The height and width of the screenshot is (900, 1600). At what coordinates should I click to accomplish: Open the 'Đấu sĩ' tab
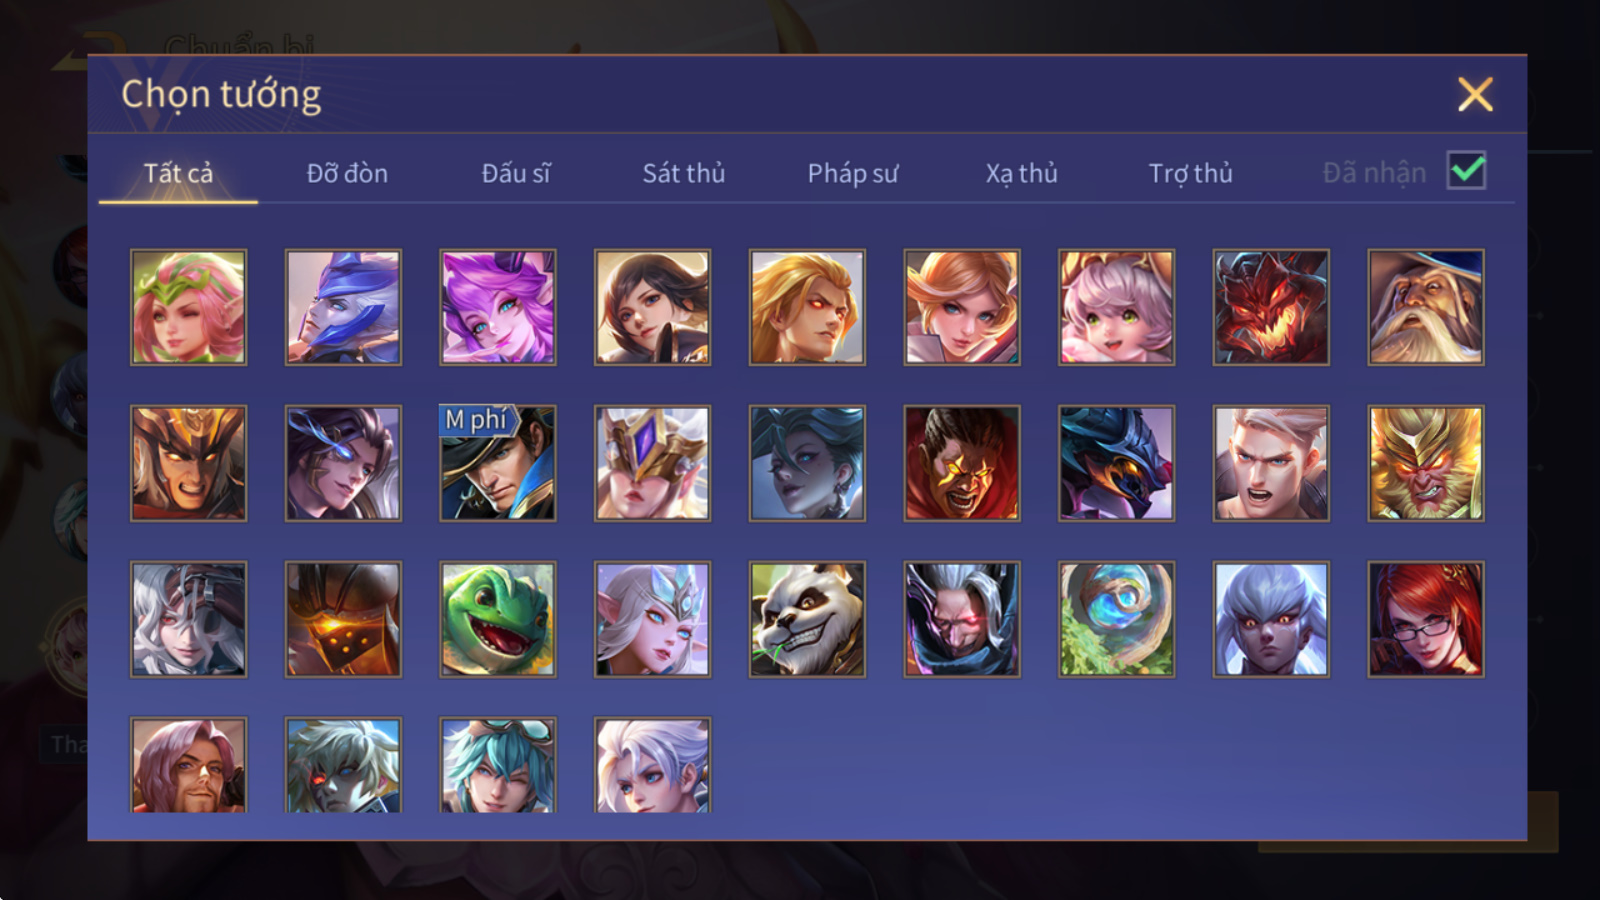tap(516, 173)
